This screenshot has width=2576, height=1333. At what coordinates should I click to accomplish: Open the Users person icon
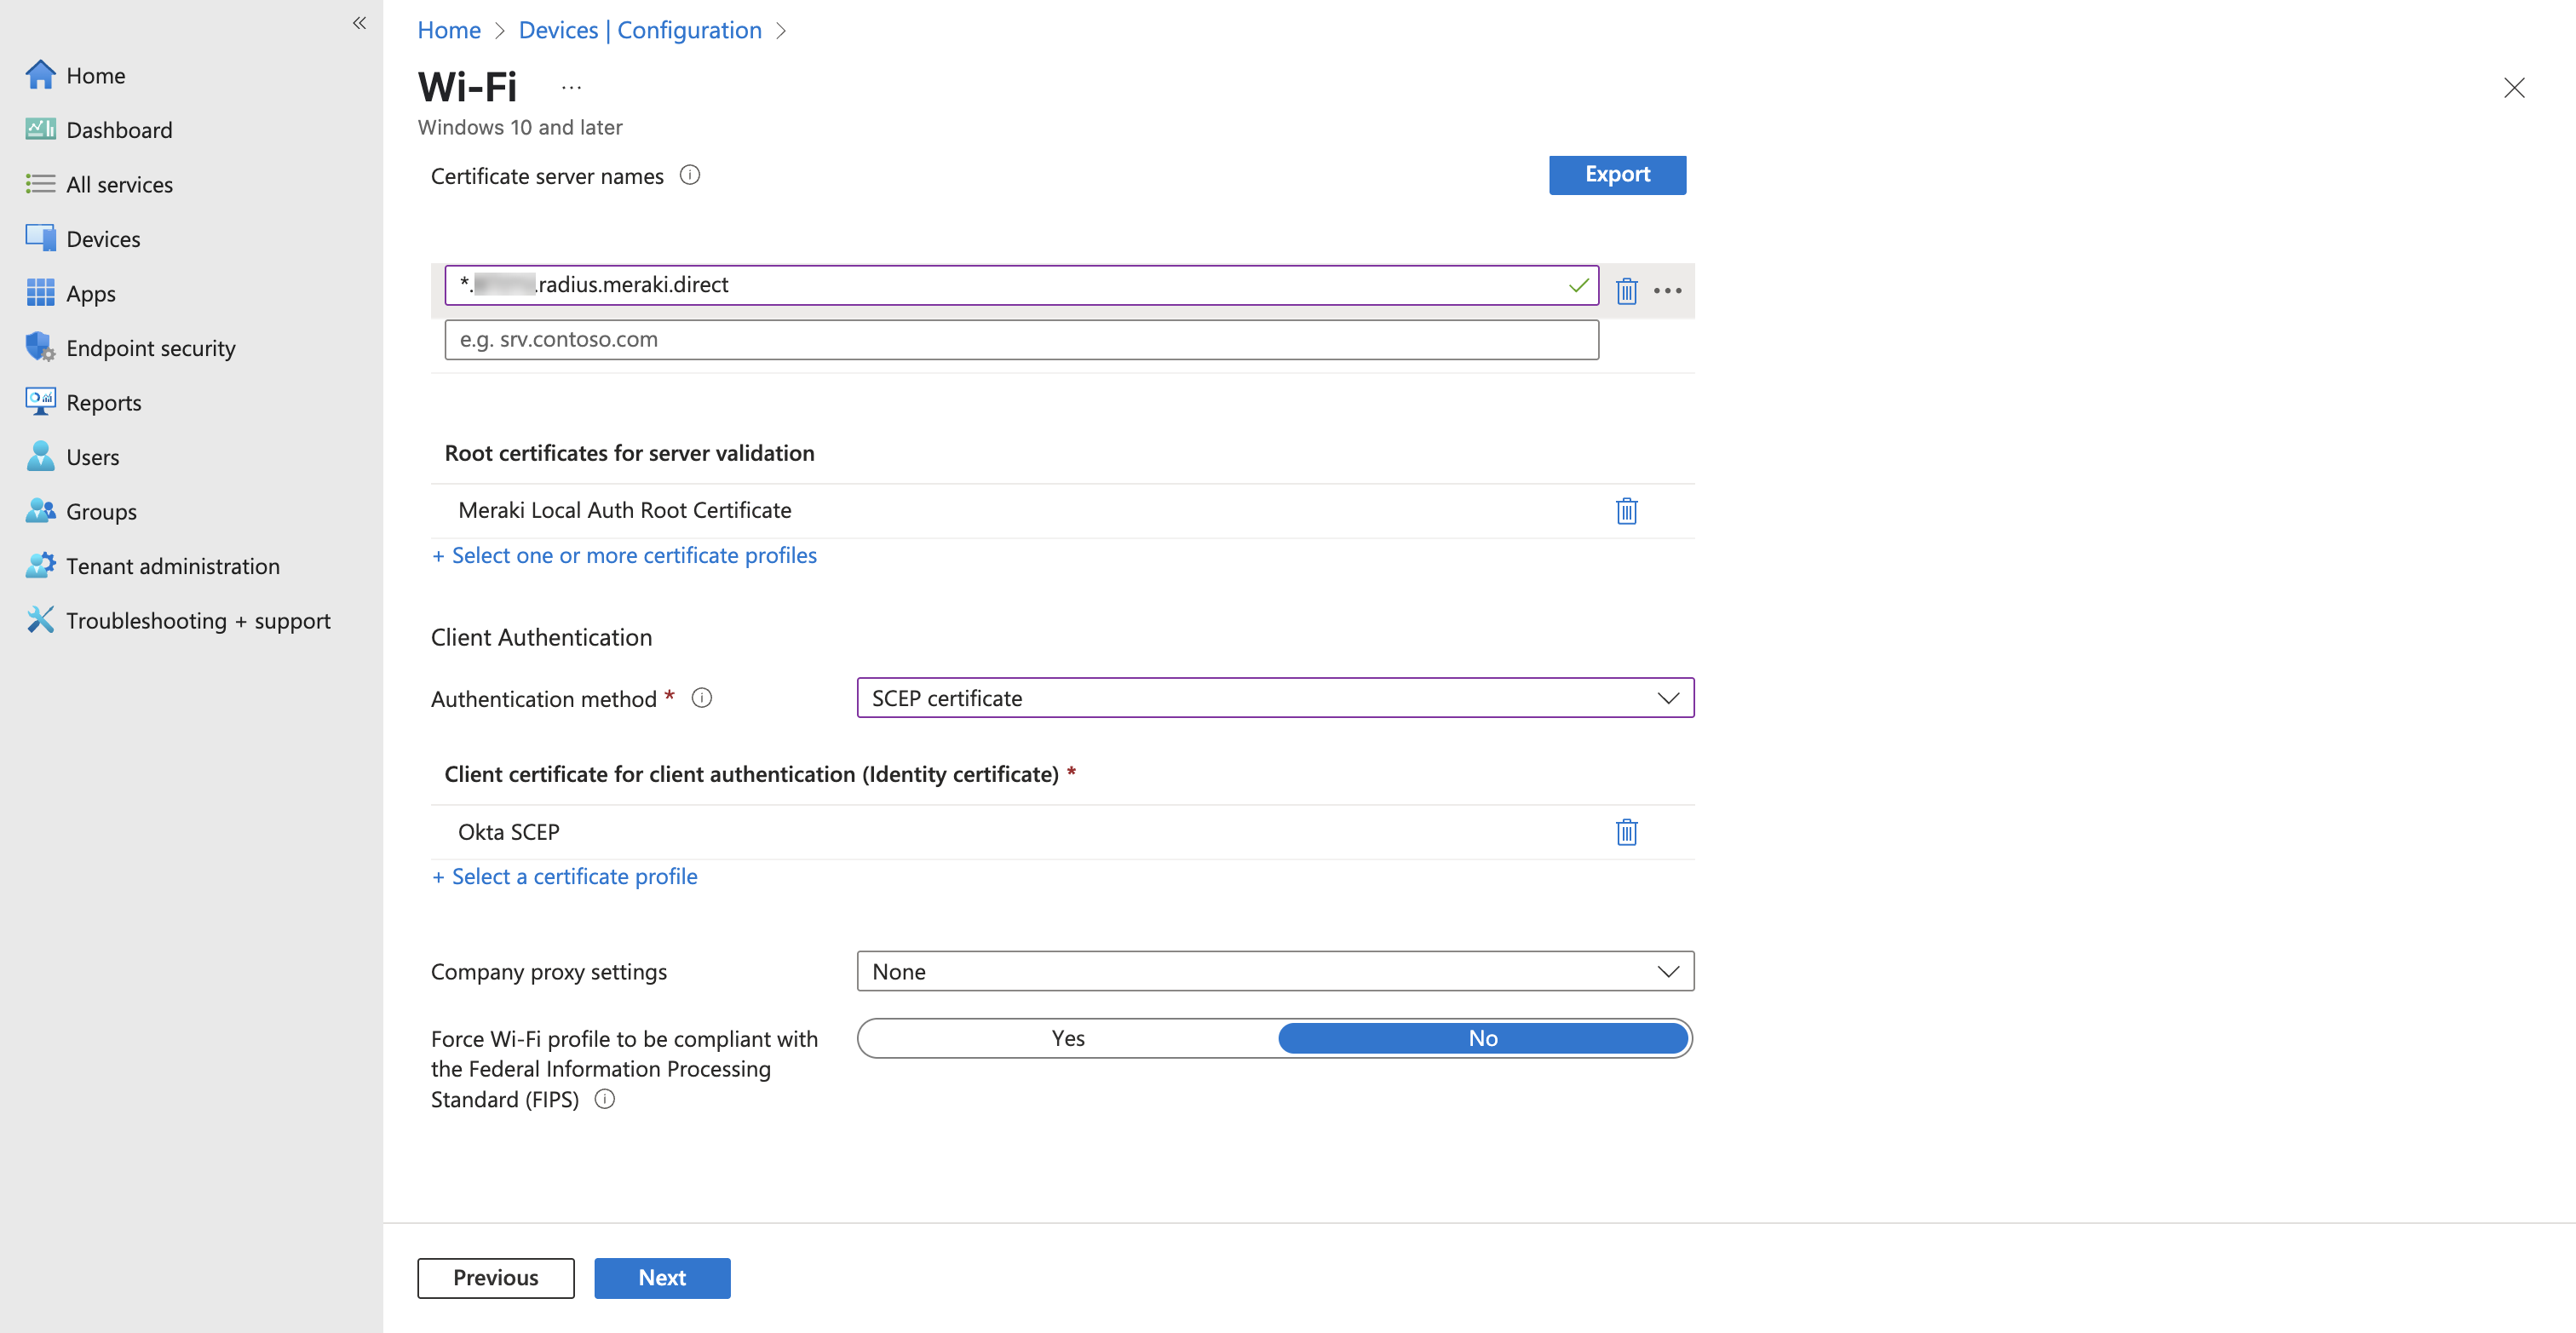click(40, 456)
